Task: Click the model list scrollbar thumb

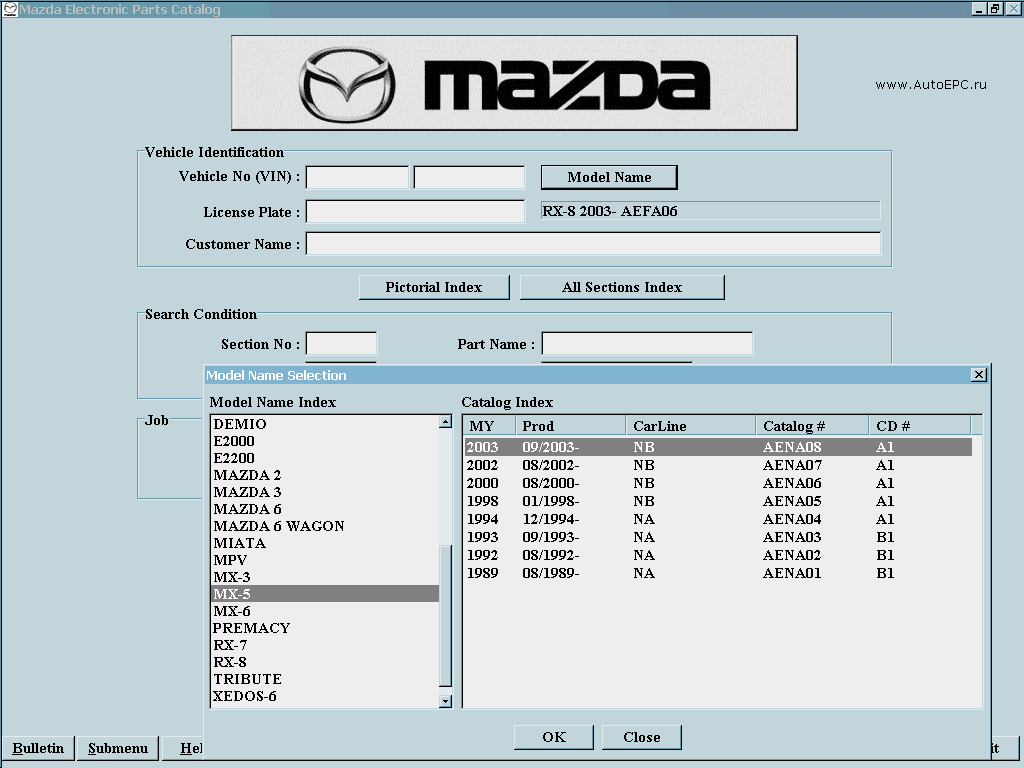Action: 445,615
